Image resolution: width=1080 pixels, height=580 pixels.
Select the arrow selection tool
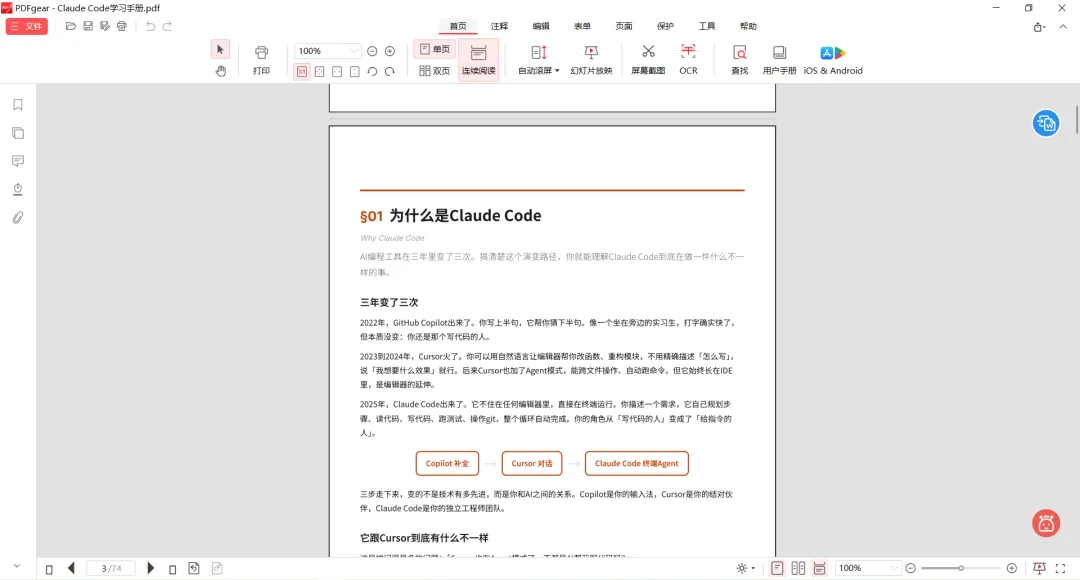click(x=220, y=50)
